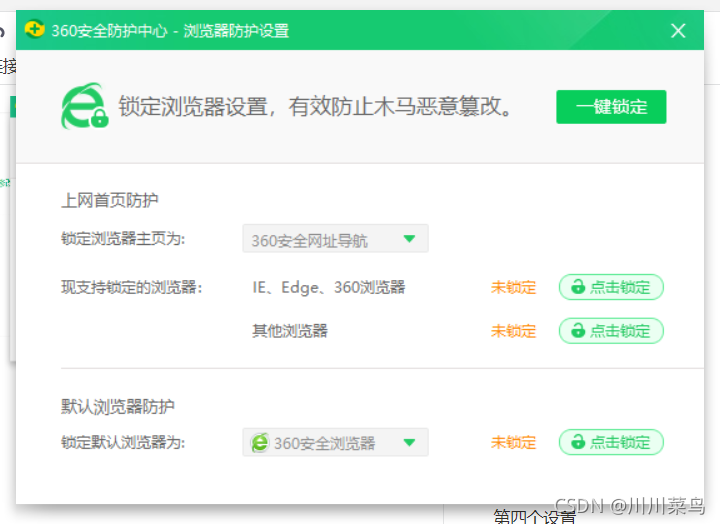Click the 其他浏览器 text
The image size is (720, 524).
coord(290,331)
